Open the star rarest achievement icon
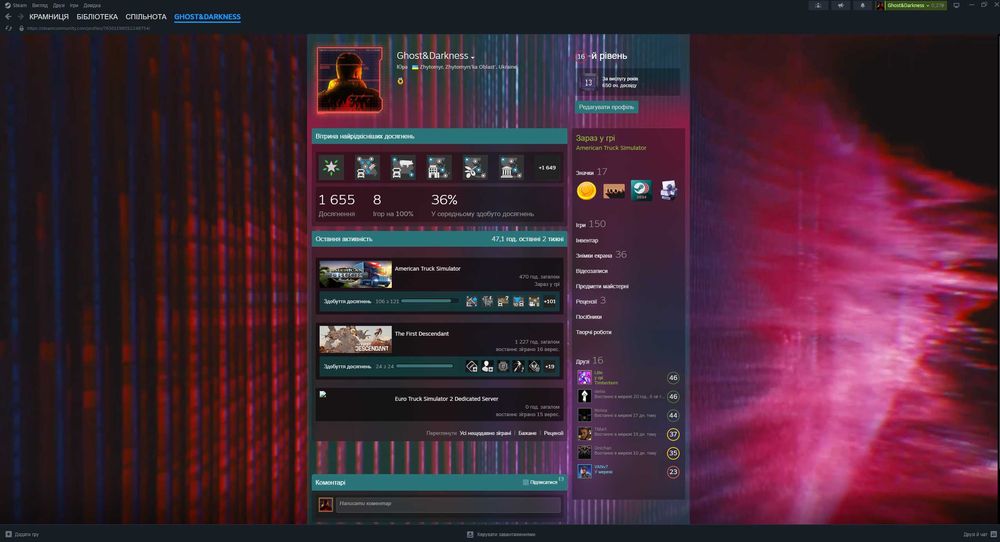Viewport: 1000px width, 542px height. pos(331,167)
